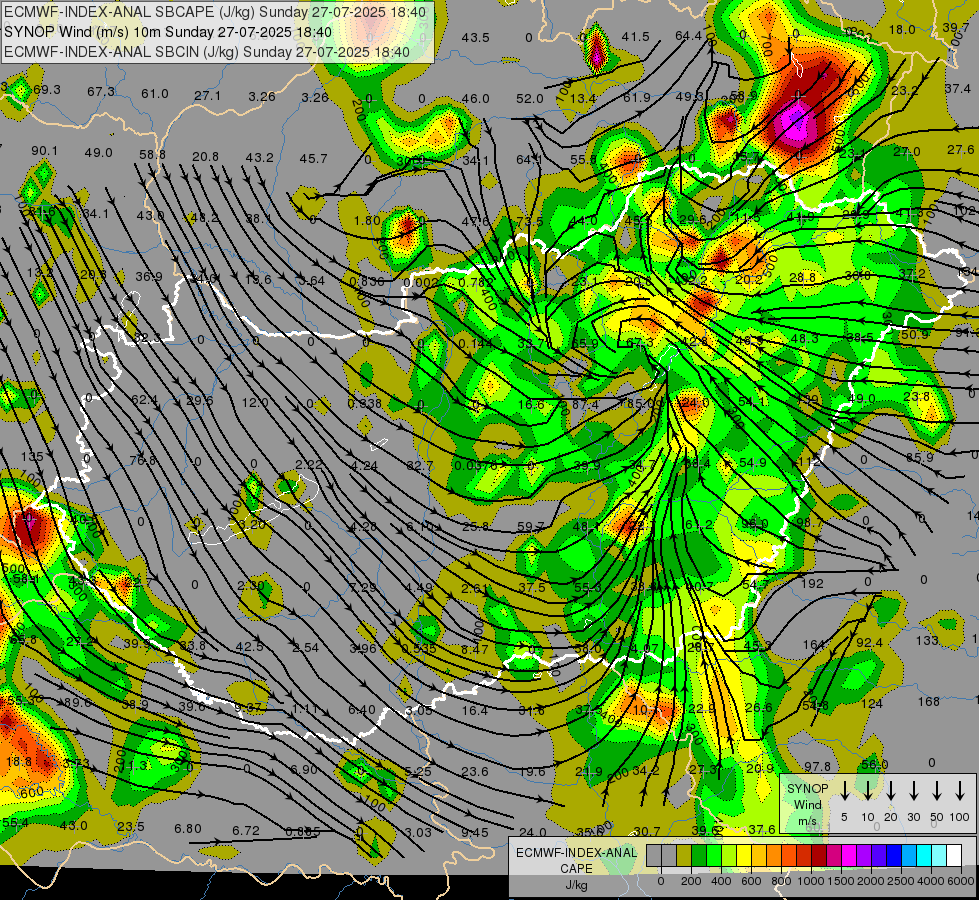Click the map value 52.0

529,99
